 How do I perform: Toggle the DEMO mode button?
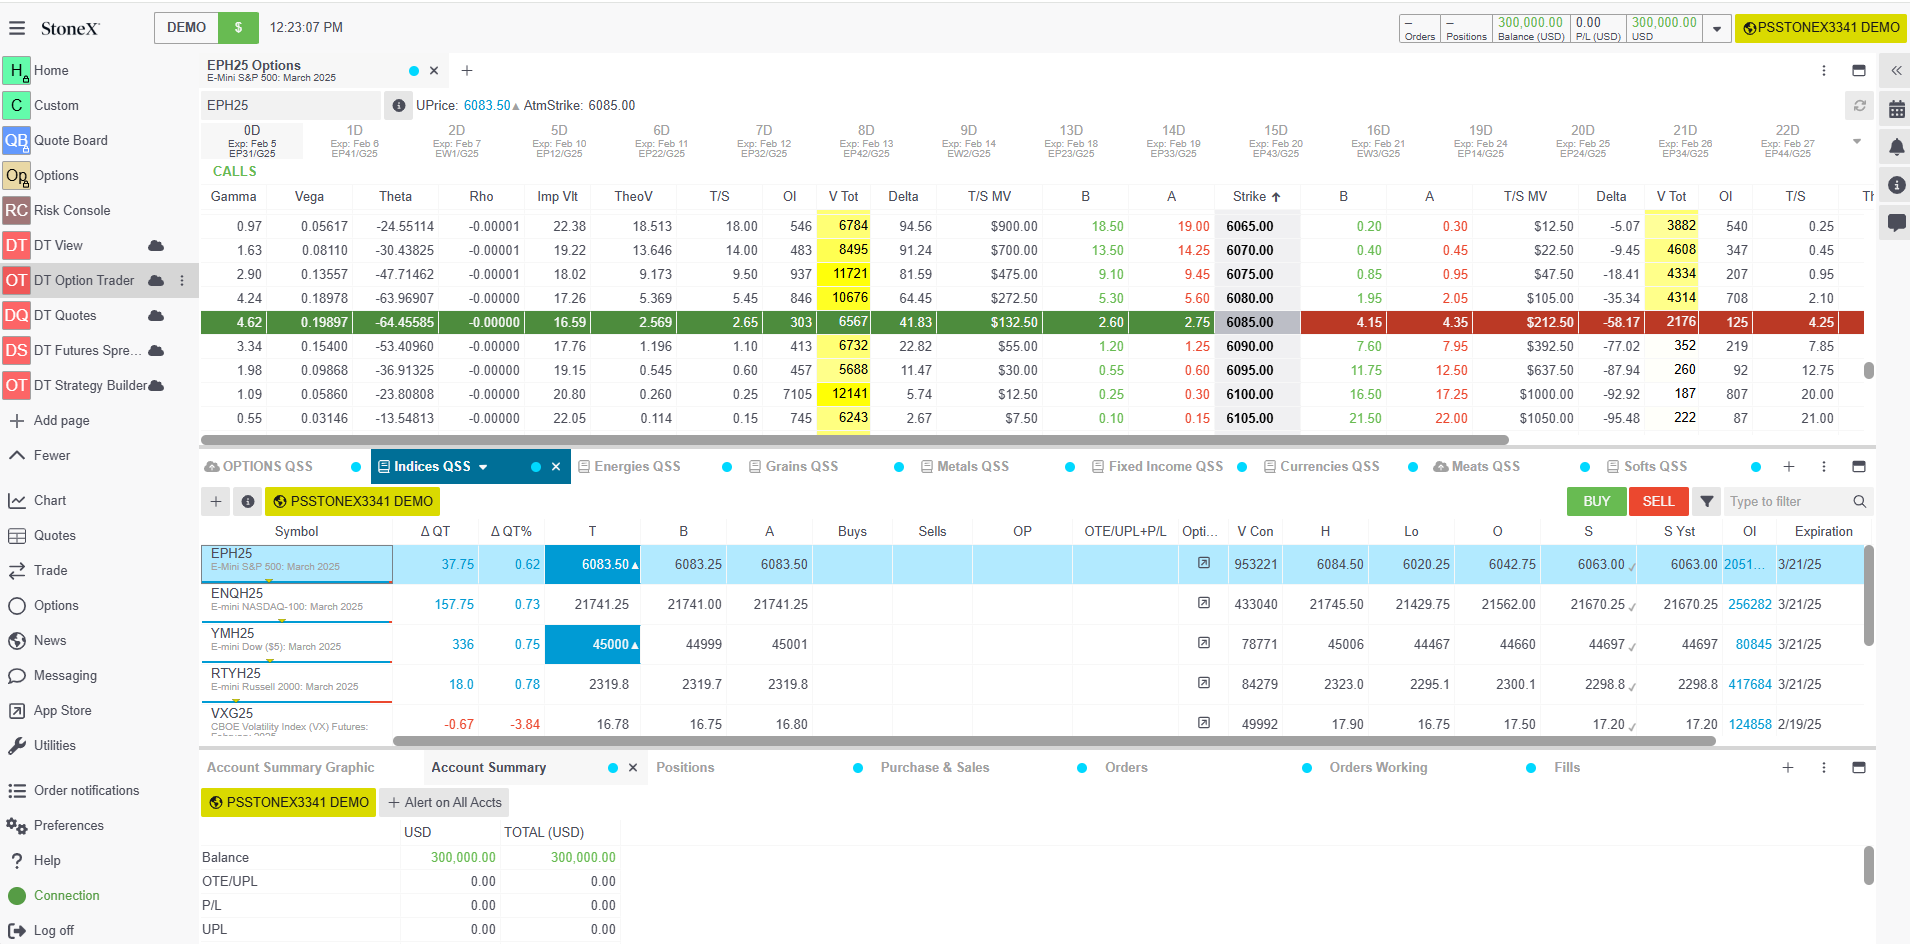pyautogui.click(x=186, y=27)
